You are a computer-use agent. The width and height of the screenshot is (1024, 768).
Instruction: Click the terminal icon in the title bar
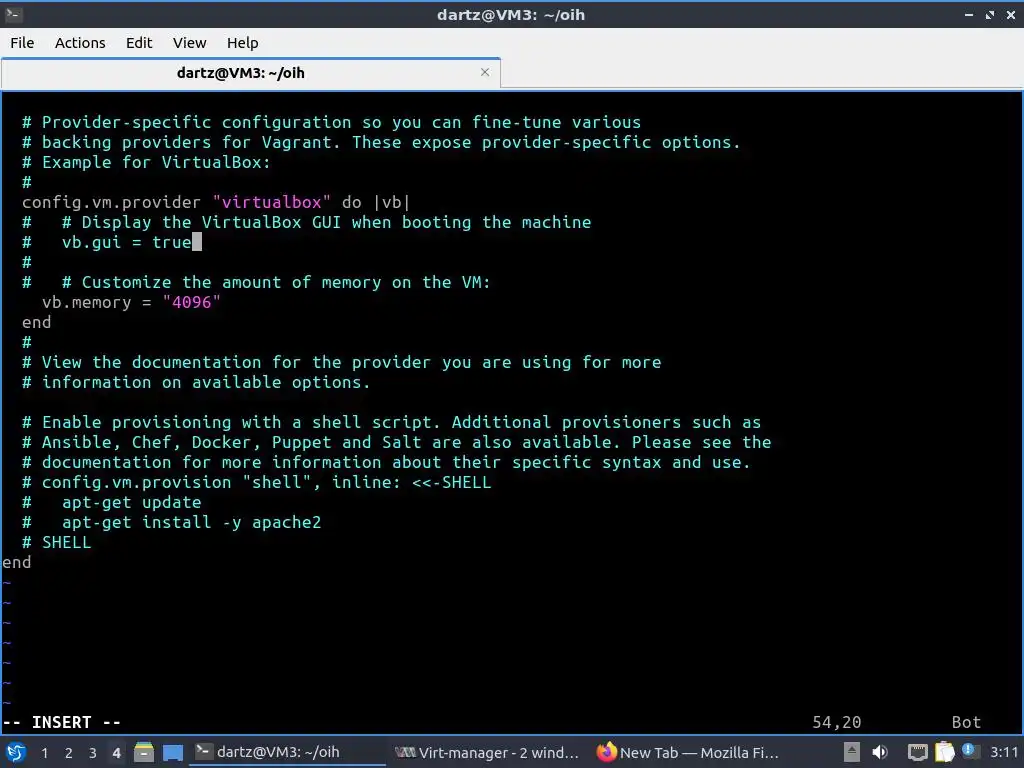click(x=12, y=14)
